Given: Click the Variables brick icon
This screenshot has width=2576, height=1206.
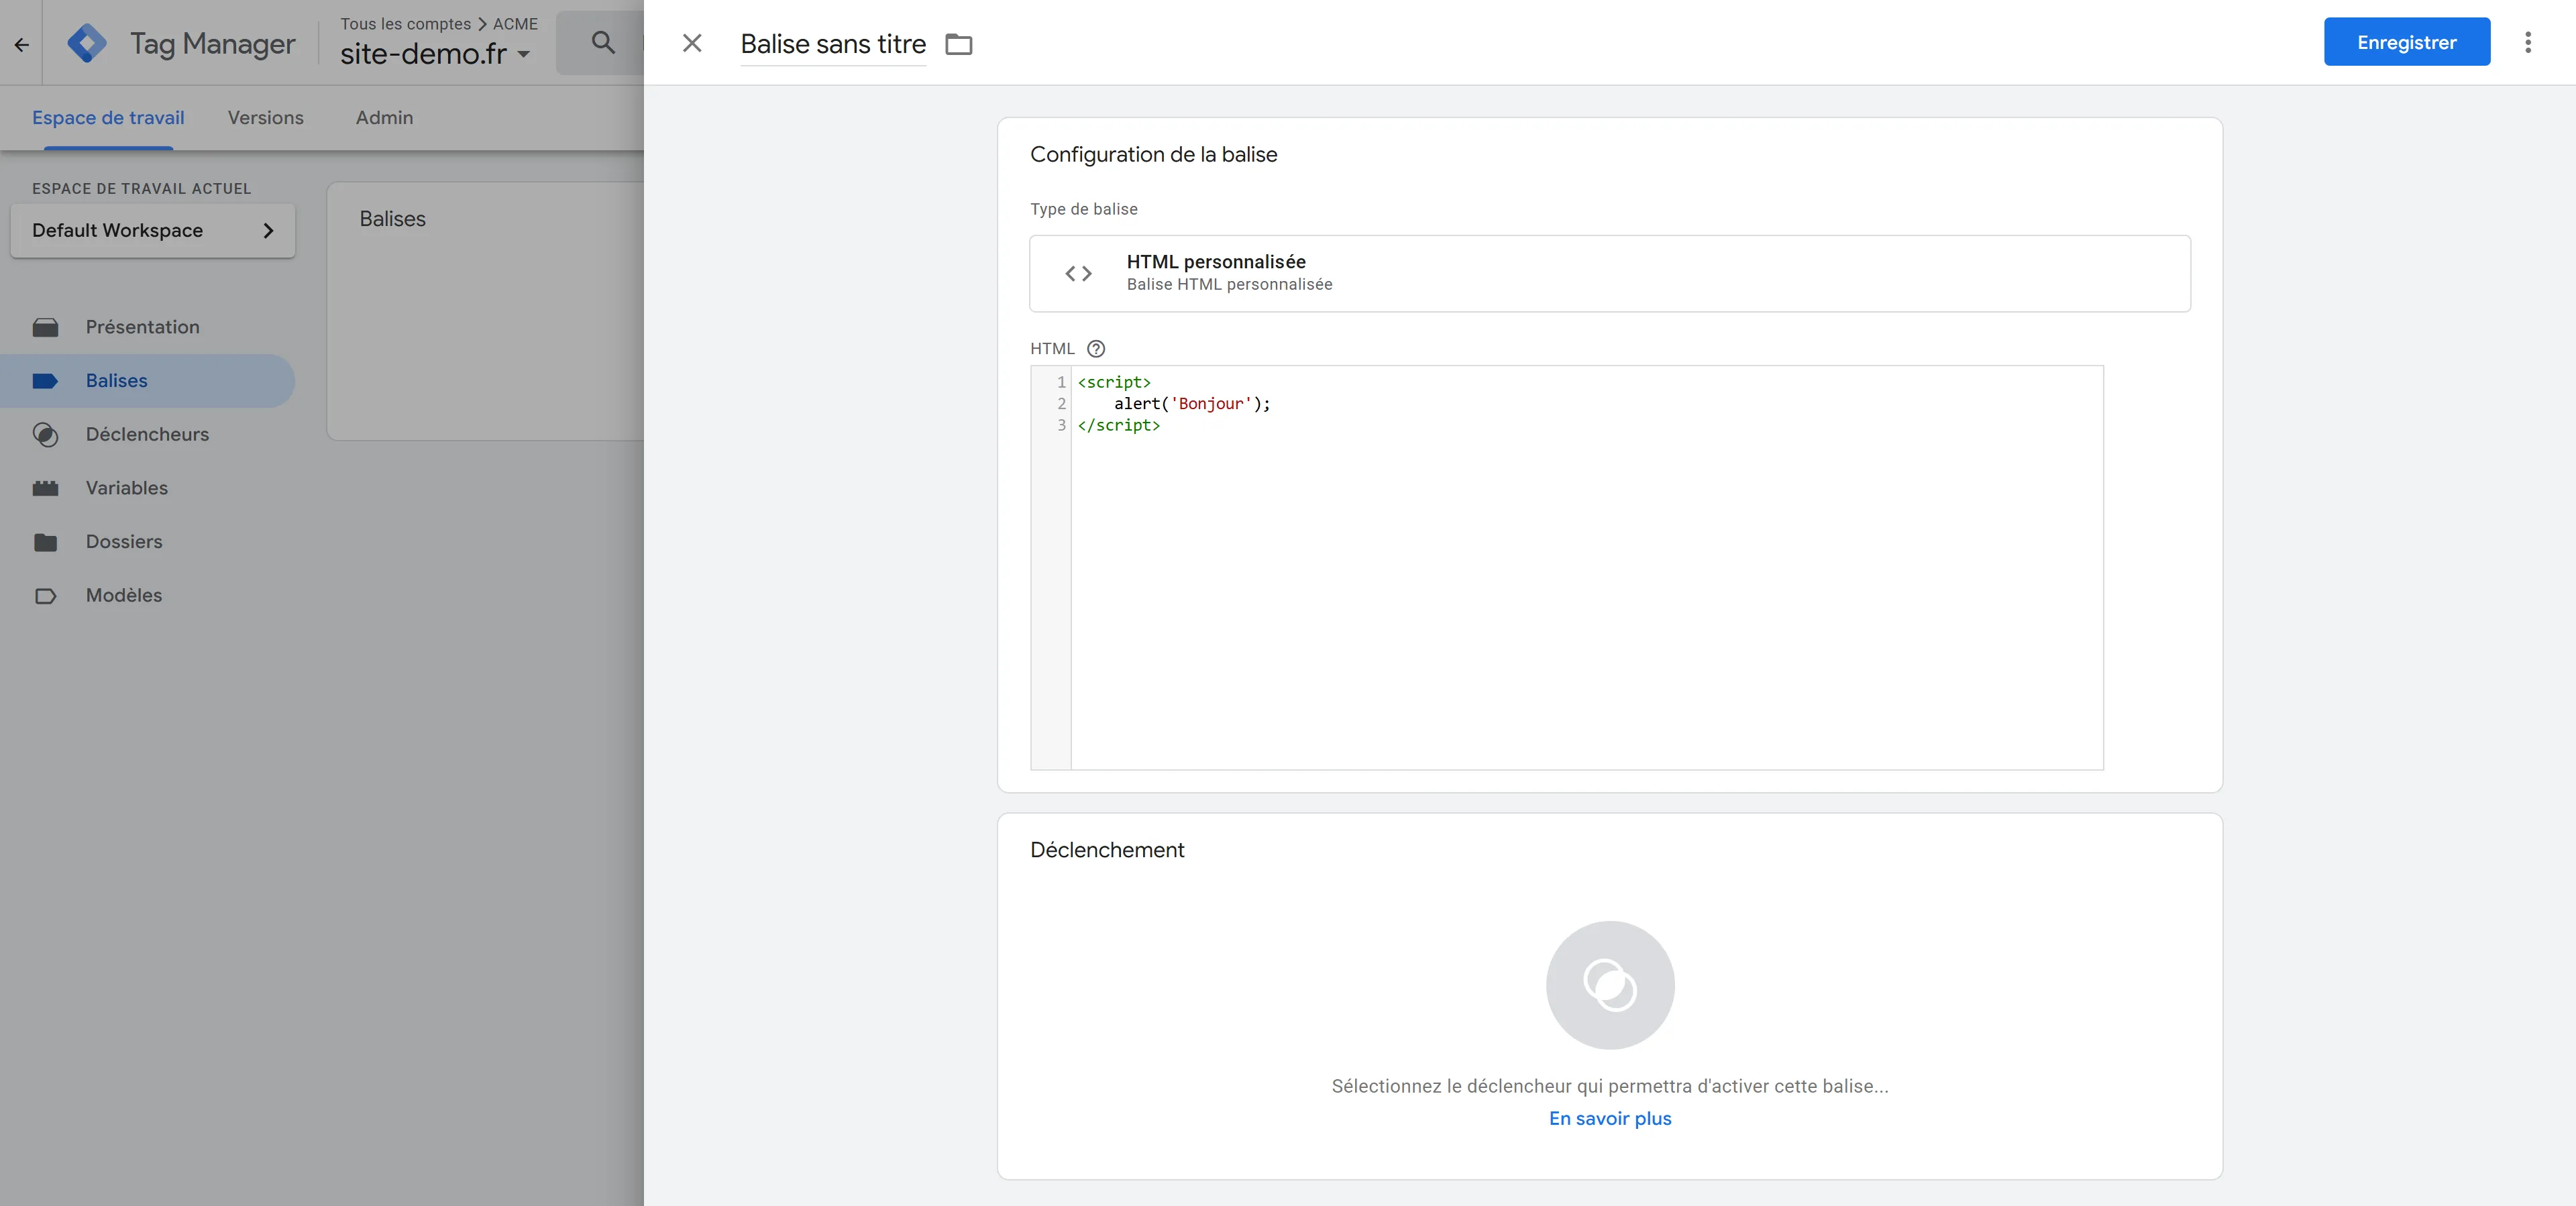Looking at the screenshot, I should pyautogui.click(x=46, y=488).
